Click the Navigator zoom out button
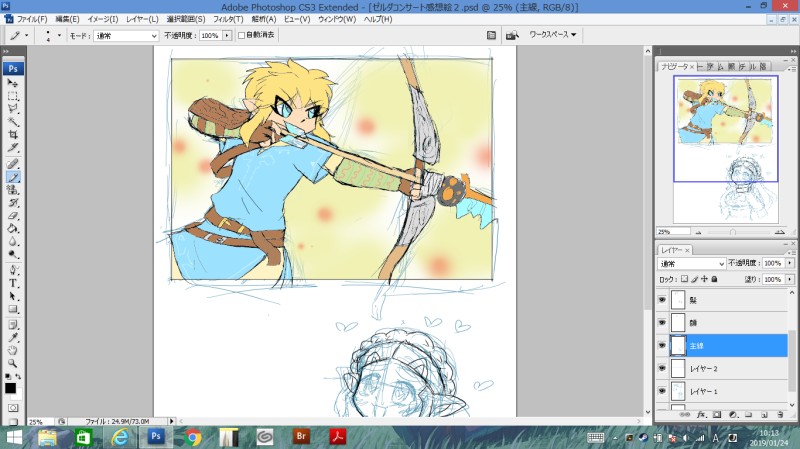Viewport: 800px width, 449px height. [x=698, y=232]
